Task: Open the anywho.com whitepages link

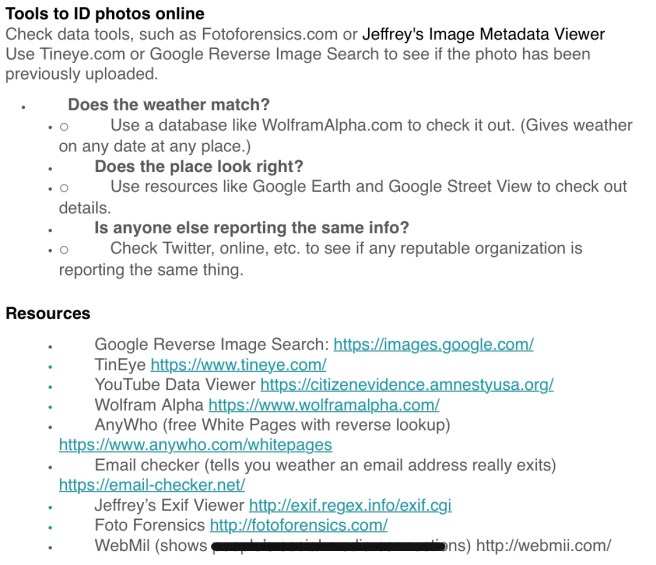Action: (195, 445)
